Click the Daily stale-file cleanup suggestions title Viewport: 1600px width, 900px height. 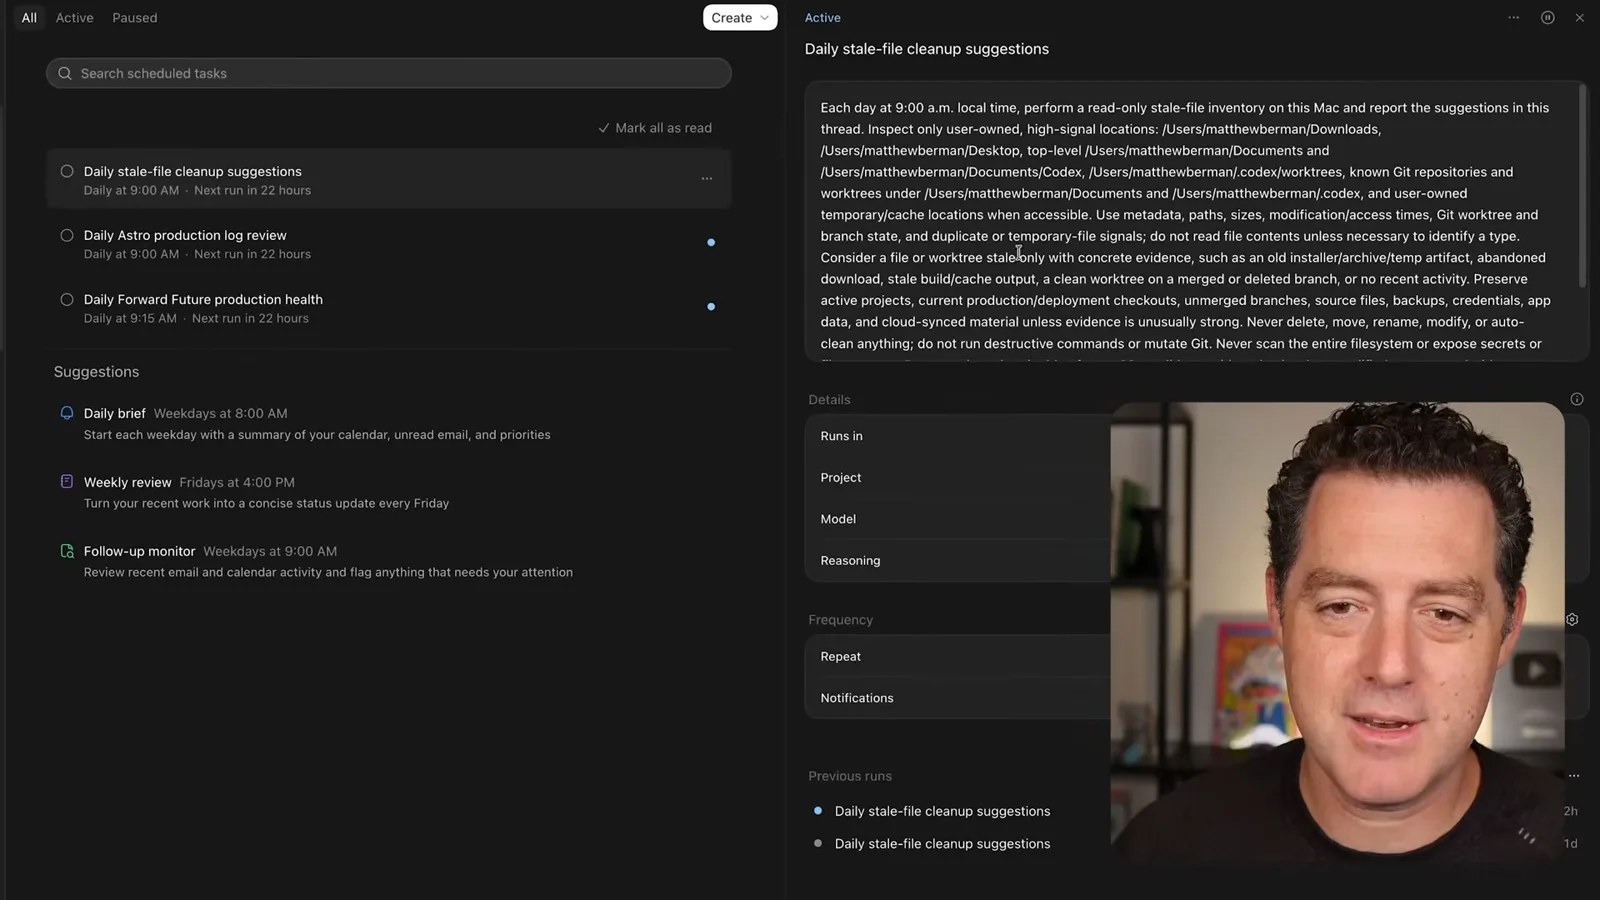tap(927, 49)
